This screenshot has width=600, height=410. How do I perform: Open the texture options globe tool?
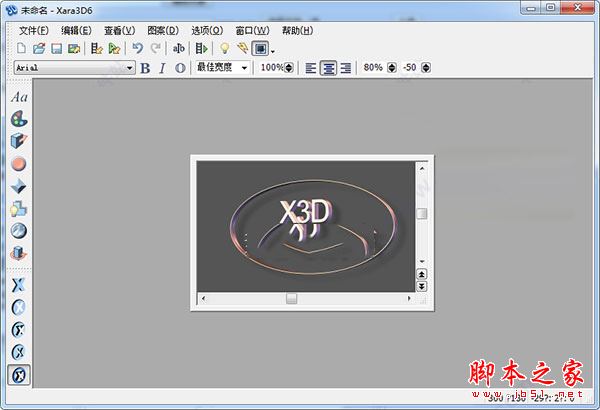(19, 231)
